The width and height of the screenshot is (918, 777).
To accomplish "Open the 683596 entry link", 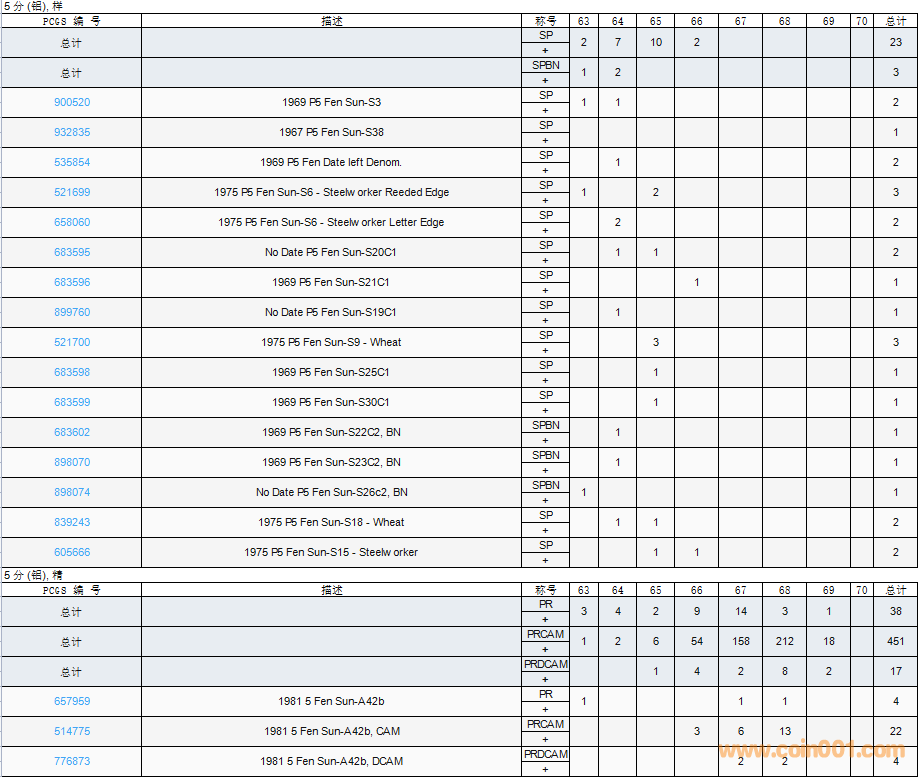I will coord(72,282).
